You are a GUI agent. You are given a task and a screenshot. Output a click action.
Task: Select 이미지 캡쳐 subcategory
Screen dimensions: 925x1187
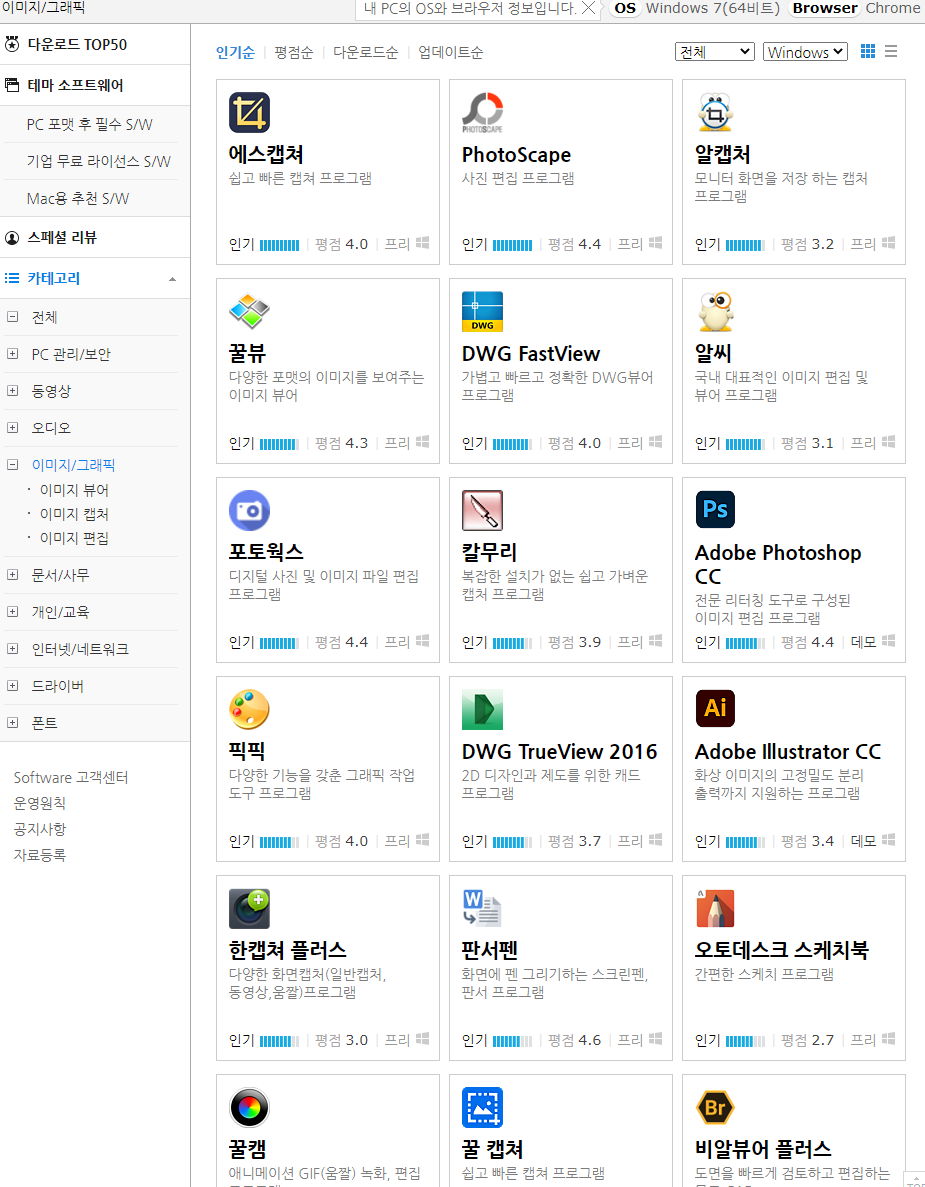point(74,514)
